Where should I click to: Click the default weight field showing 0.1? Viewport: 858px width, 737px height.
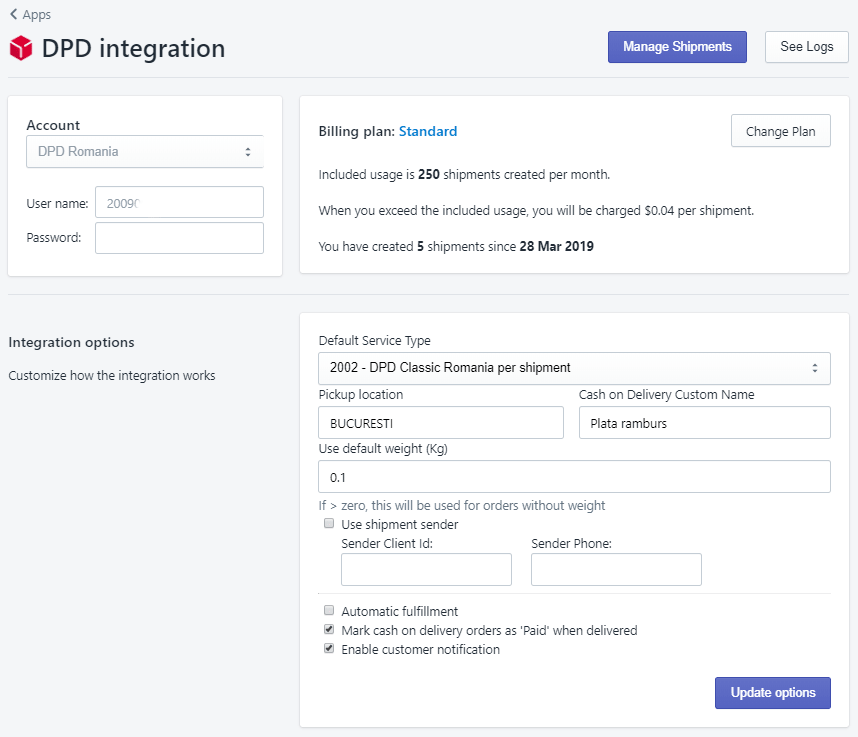click(574, 477)
